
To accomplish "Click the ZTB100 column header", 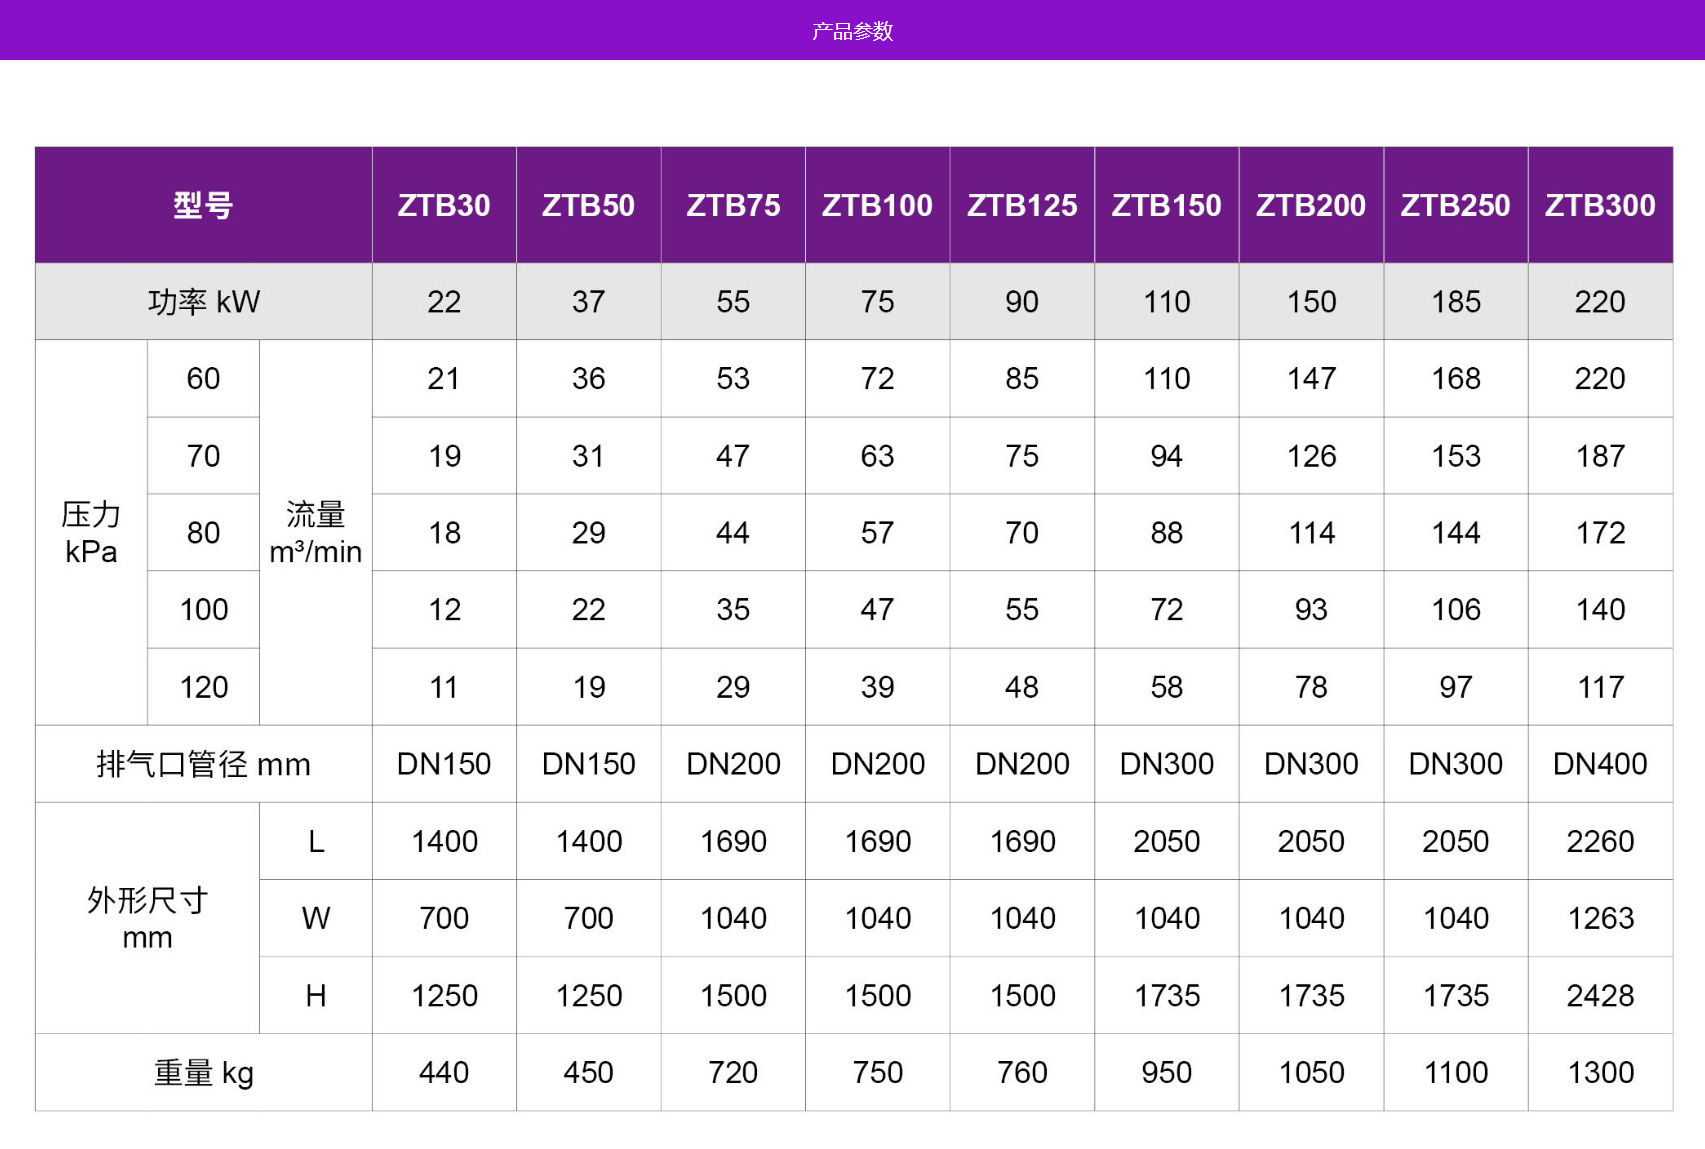I will 877,205.
